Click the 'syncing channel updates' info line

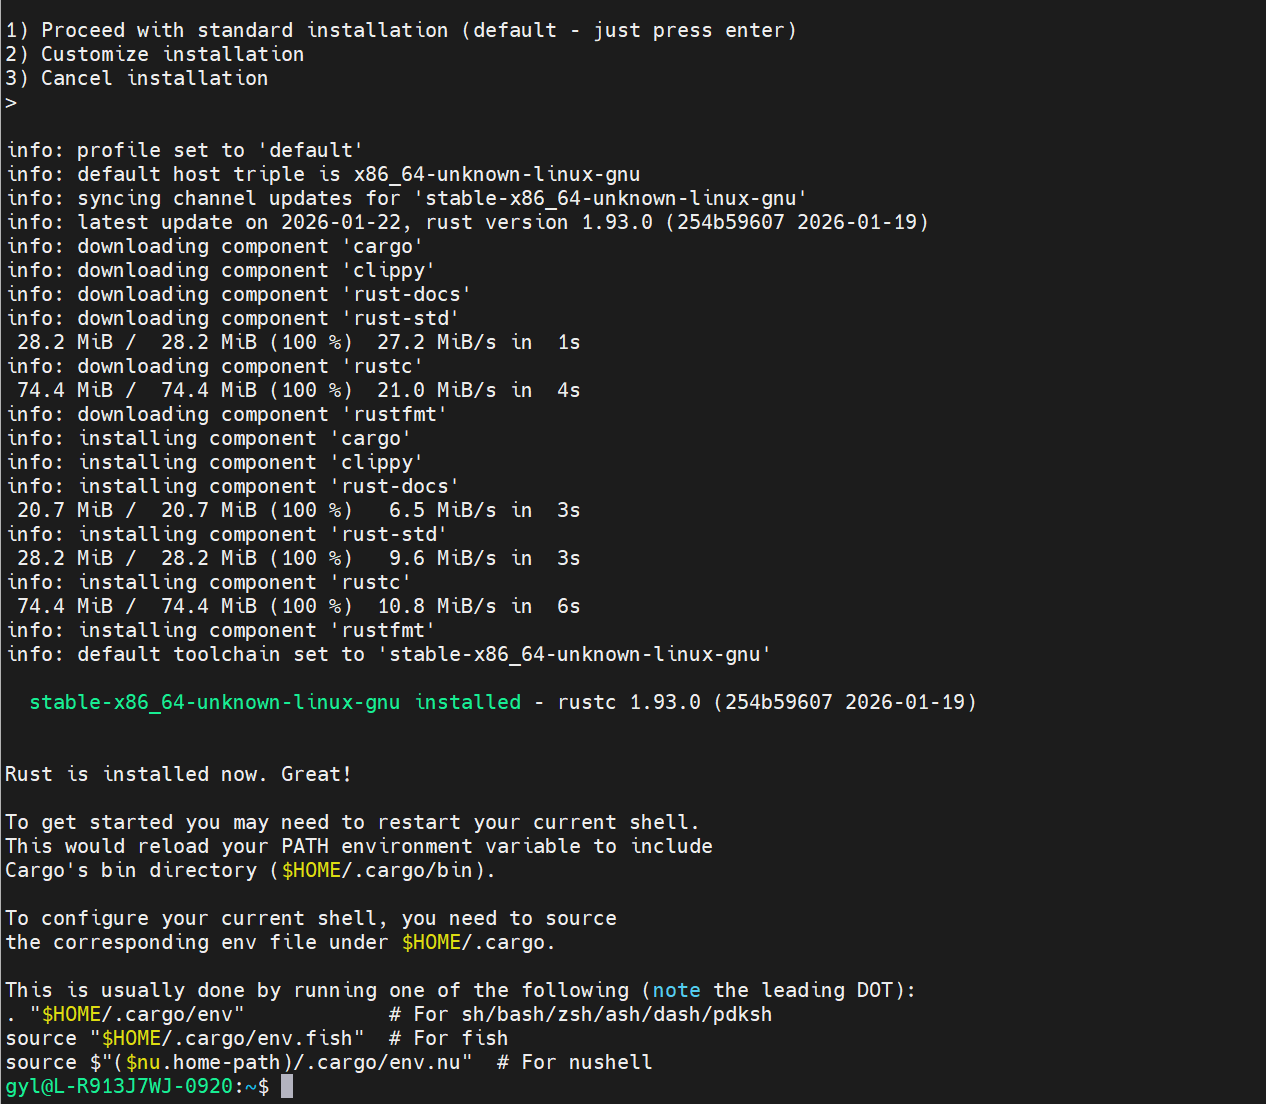tap(407, 198)
